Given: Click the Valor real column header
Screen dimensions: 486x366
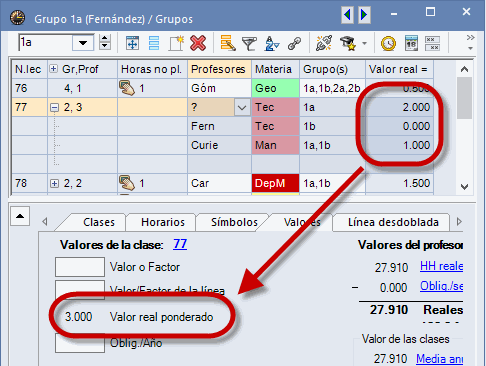Looking at the screenshot, I should pos(399,69).
